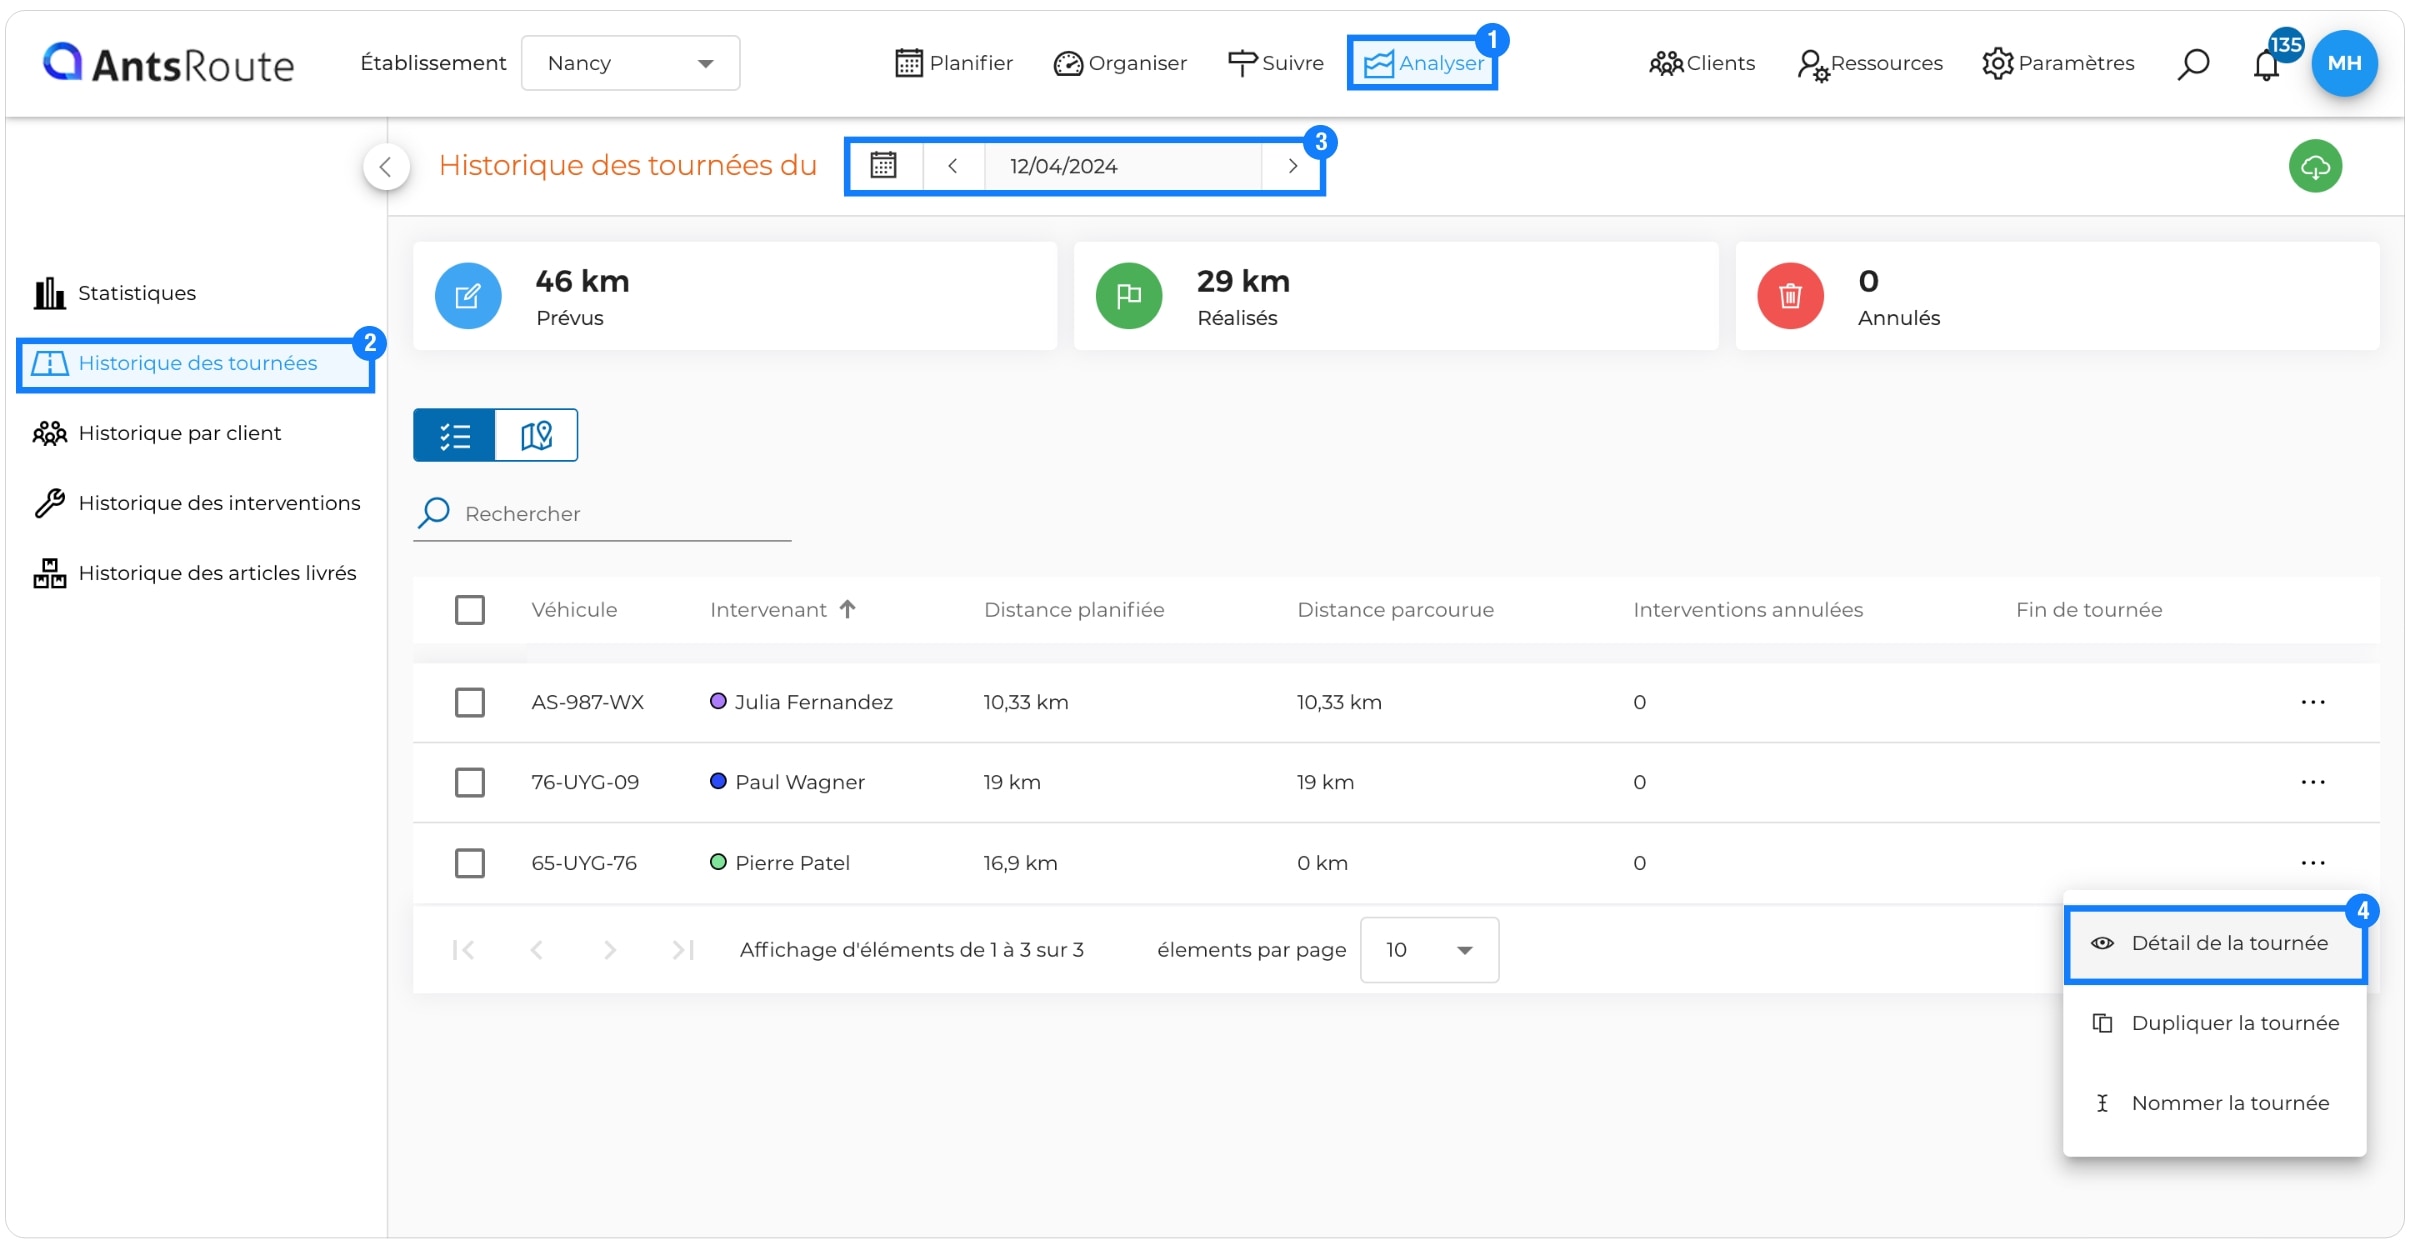The height and width of the screenshot is (1246, 2410).
Task: Go to next page of results
Action: tap(610, 950)
